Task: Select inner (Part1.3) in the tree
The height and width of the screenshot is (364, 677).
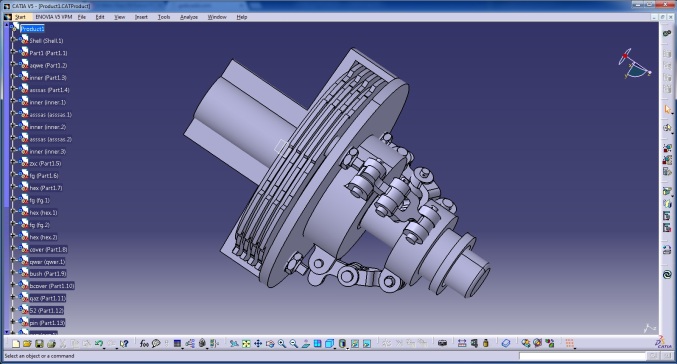Action: pos(48,78)
